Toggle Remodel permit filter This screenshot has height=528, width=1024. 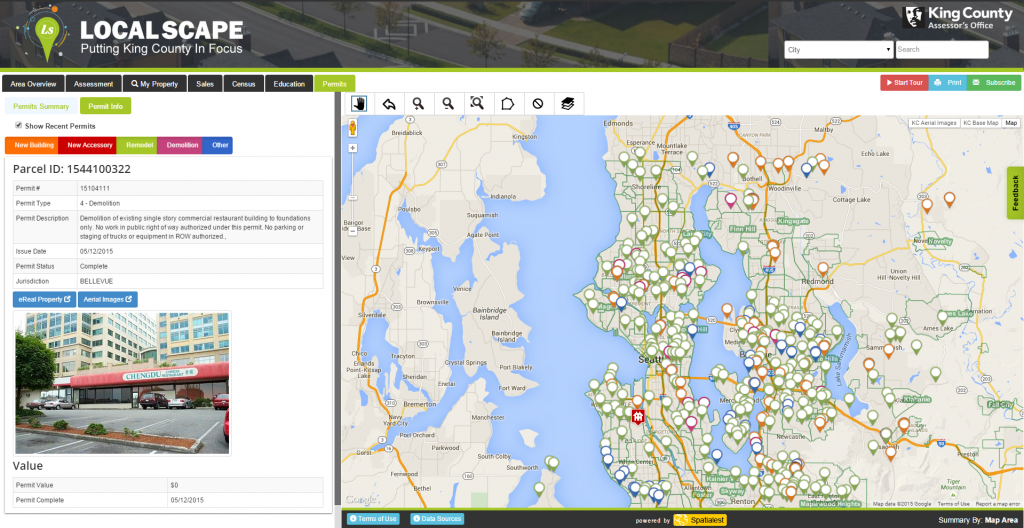(137, 145)
